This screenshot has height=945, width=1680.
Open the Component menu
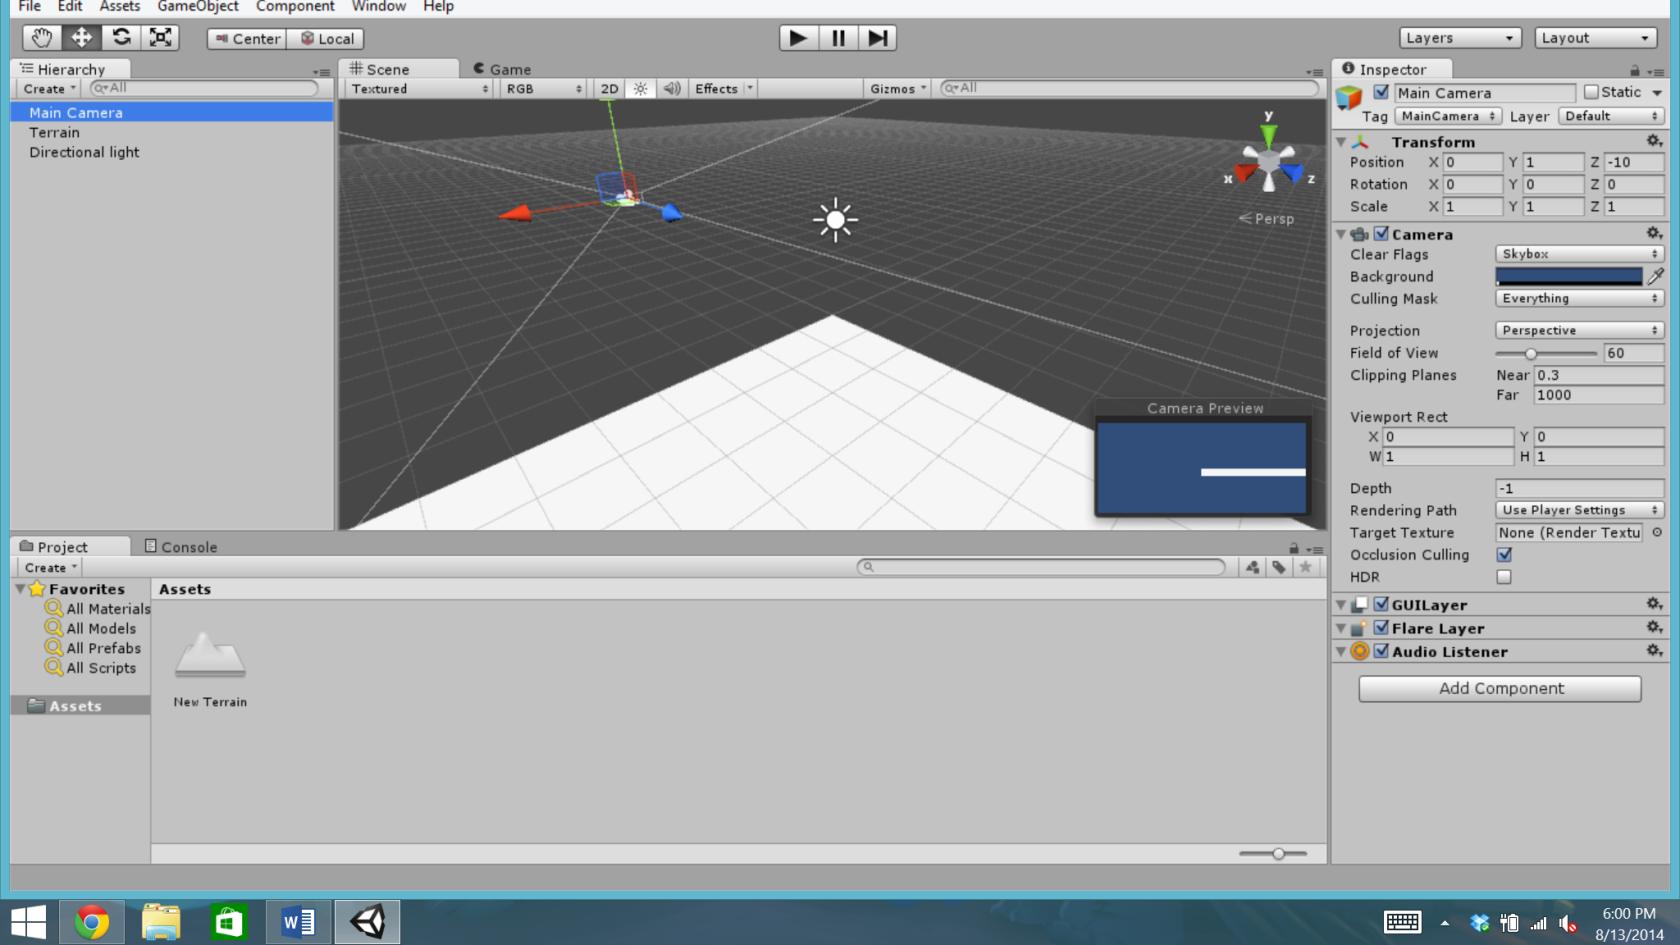(x=295, y=7)
